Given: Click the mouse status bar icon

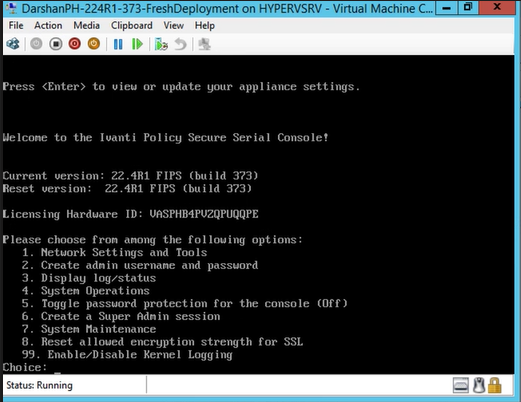Looking at the screenshot, I should click(x=479, y=385).
